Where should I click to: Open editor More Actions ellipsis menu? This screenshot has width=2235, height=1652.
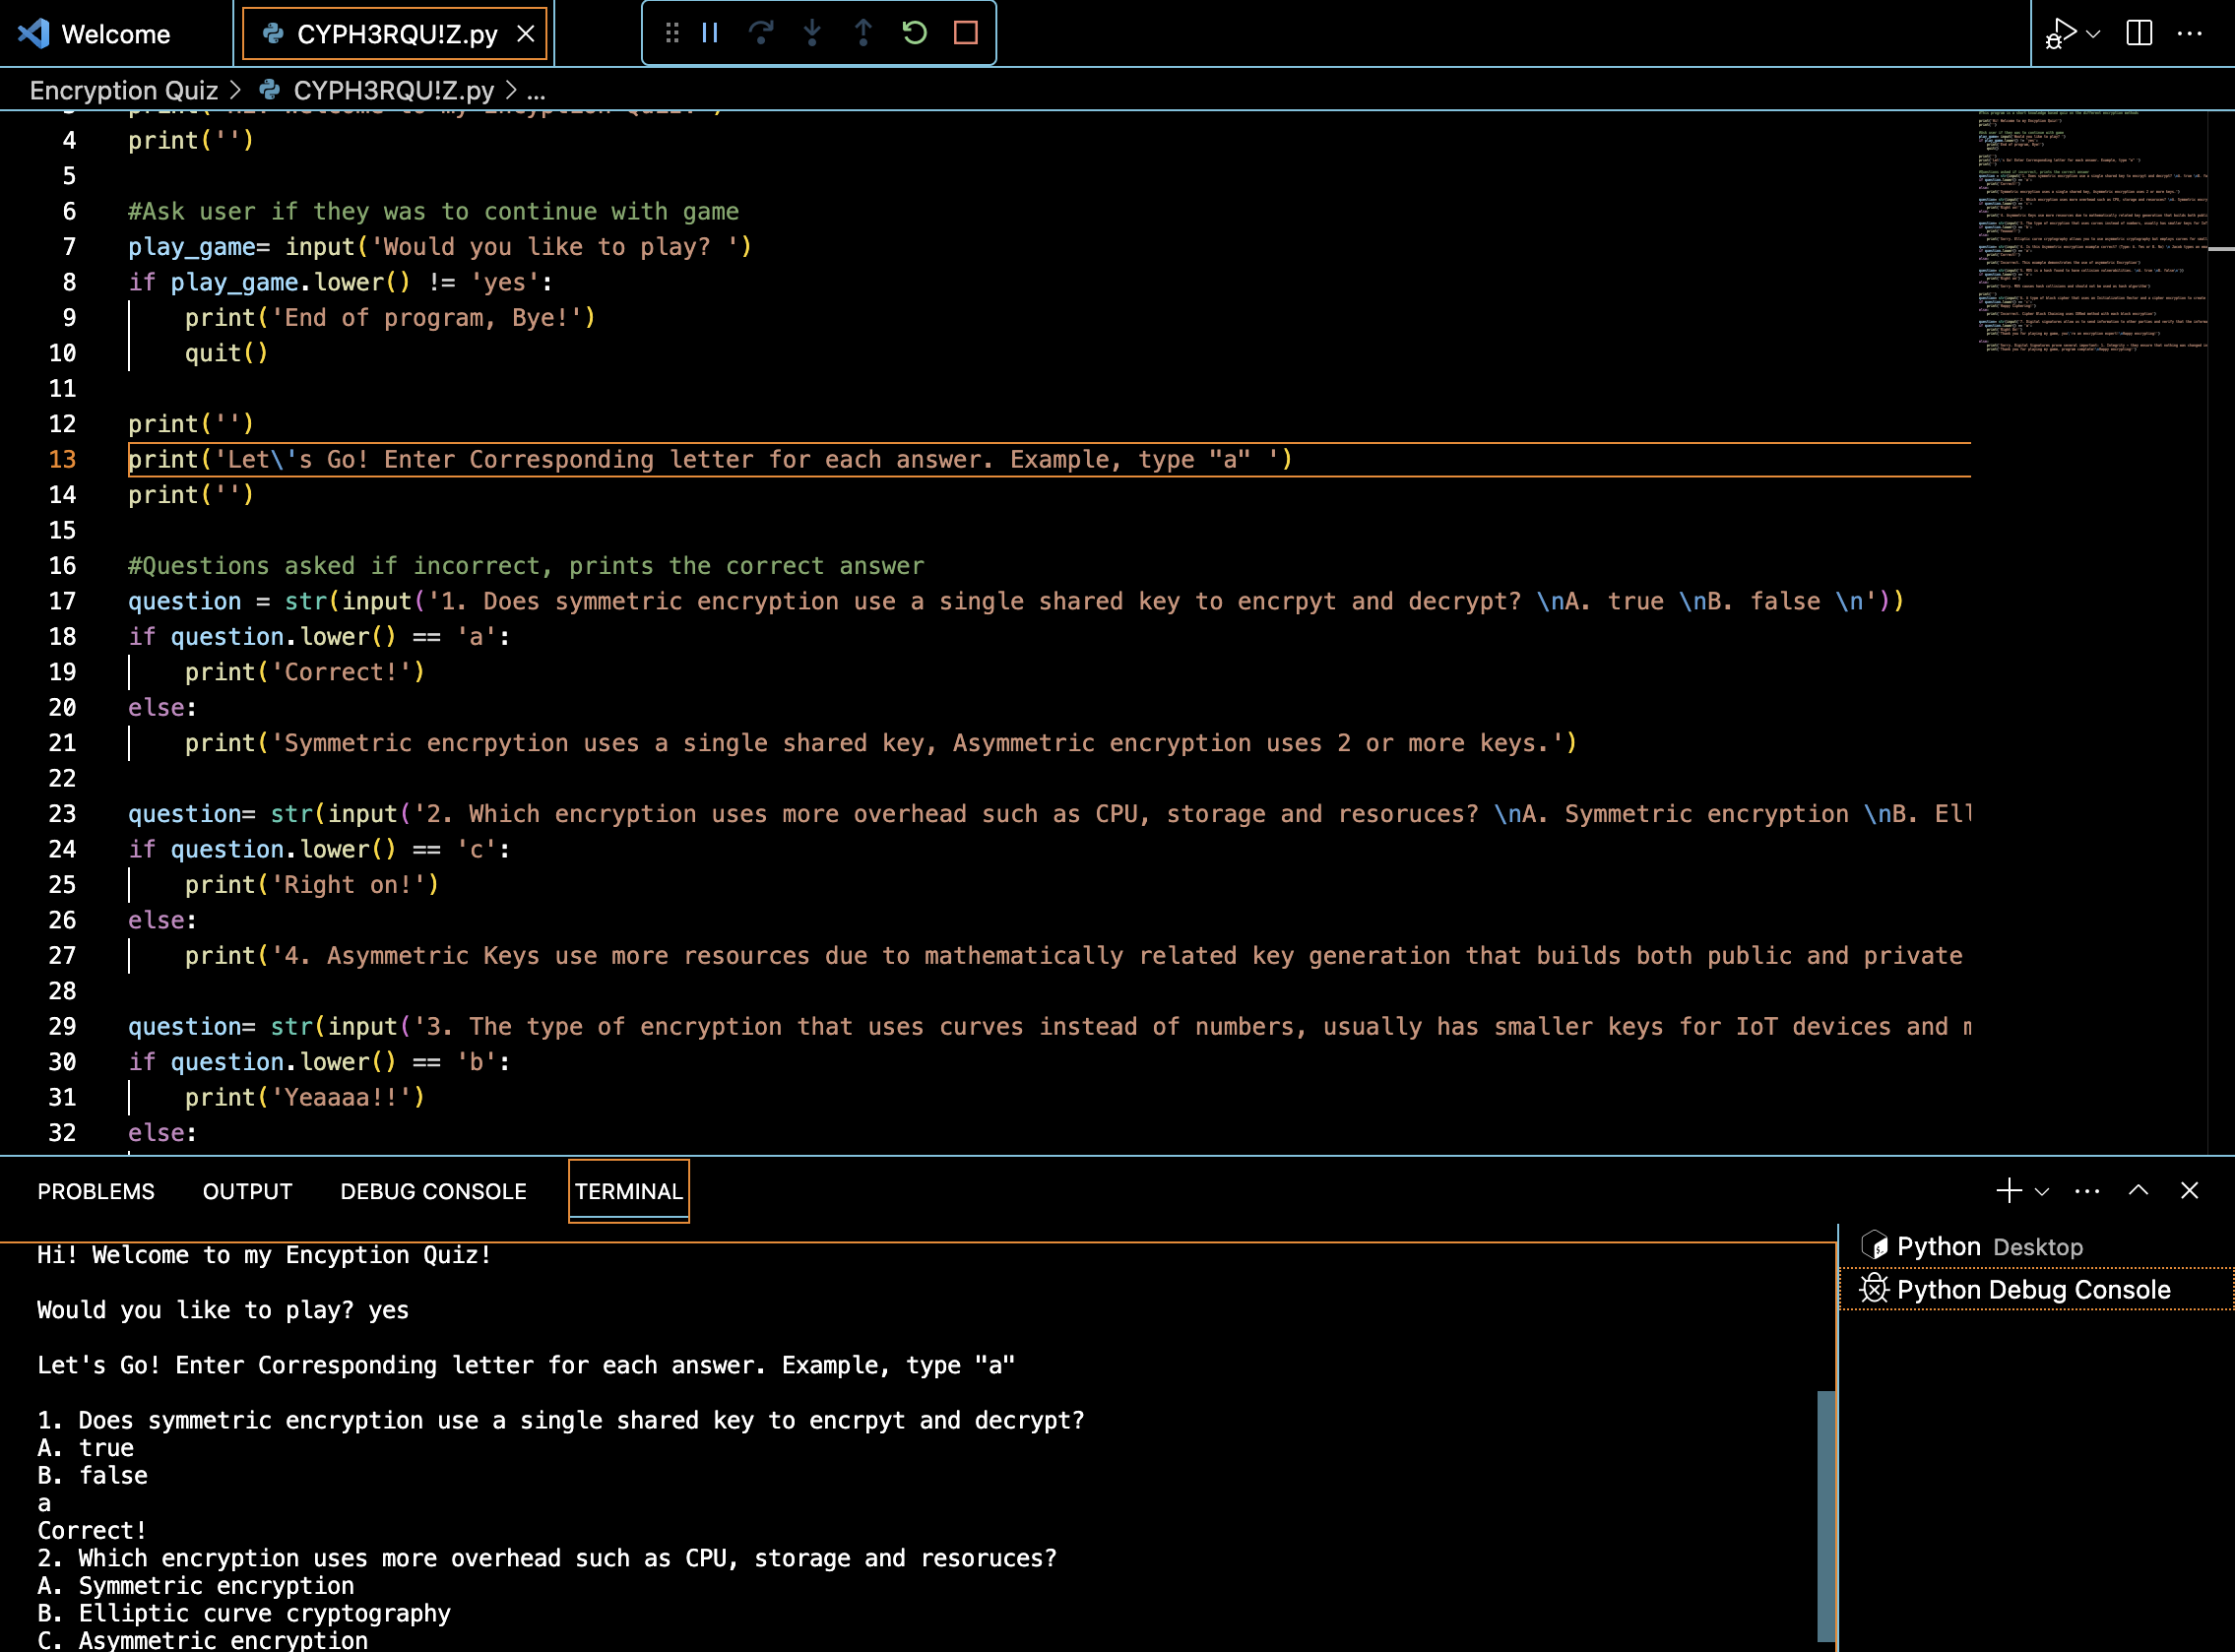click(x=2190, y=33)
